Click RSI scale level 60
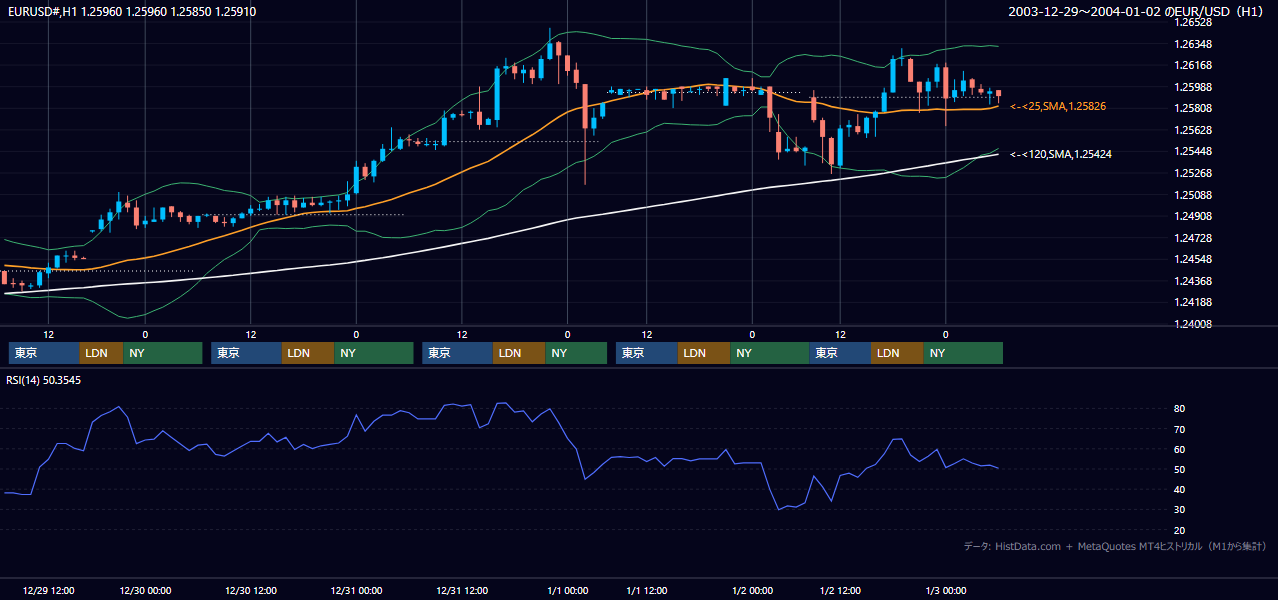The width and height of the screenshot is (1278, 600). click(x=1180, y=449)
